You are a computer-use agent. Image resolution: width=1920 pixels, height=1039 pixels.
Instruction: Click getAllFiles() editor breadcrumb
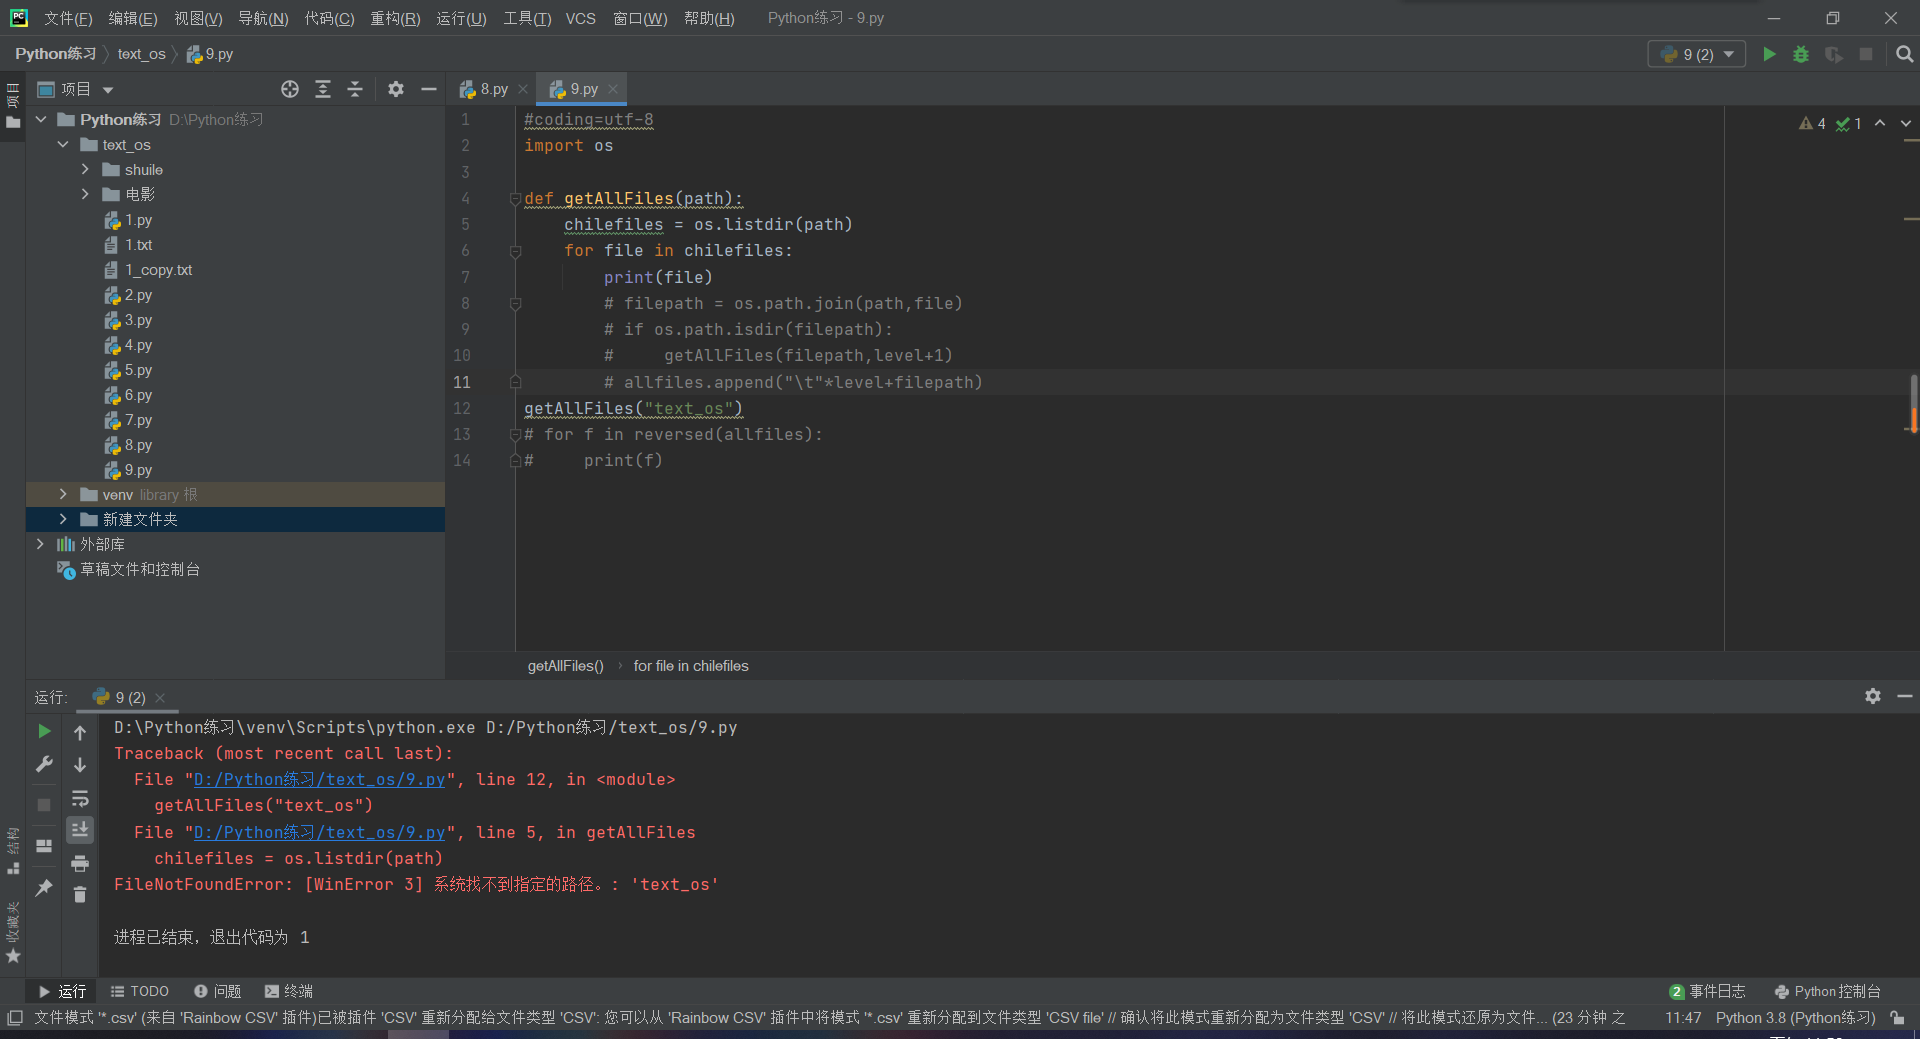[x=566, y=666]
